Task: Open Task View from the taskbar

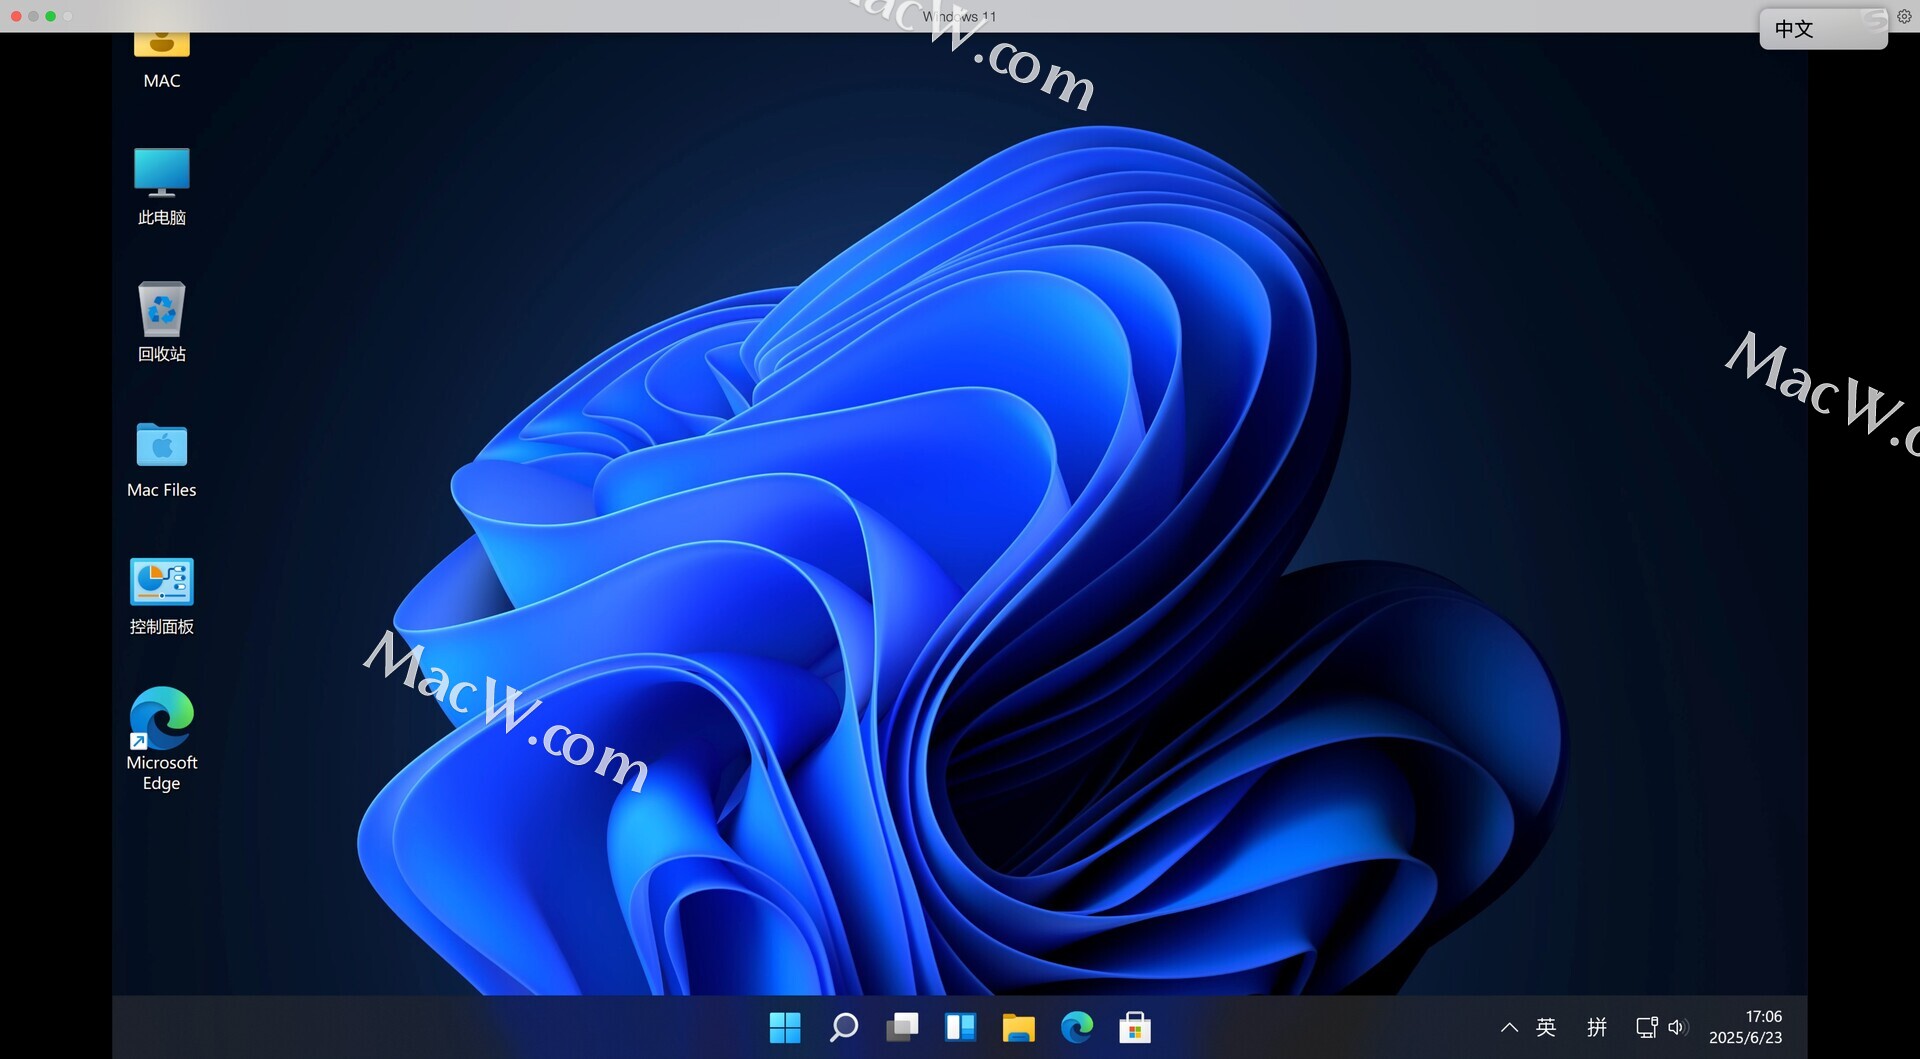Action: [902, 1027]
